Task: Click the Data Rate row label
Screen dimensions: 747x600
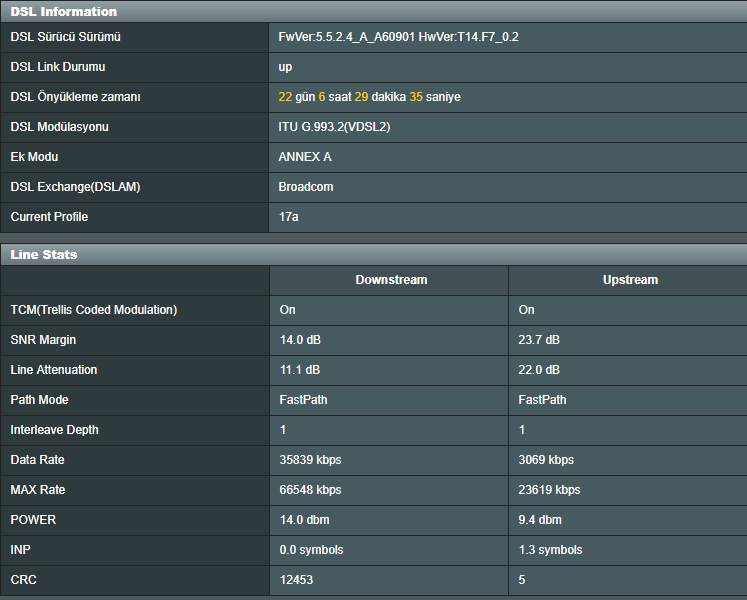Action: (38, 460)
